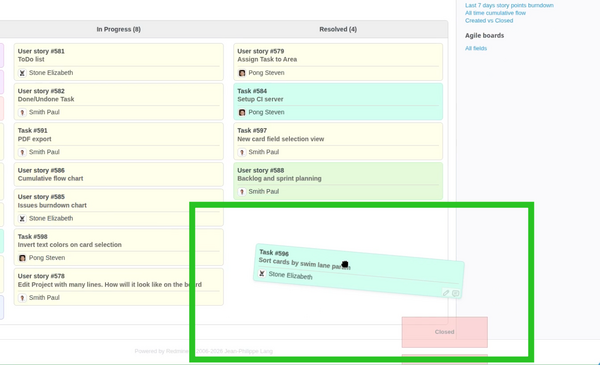Click Smith Paul avatar on story #588

[242, 192]
